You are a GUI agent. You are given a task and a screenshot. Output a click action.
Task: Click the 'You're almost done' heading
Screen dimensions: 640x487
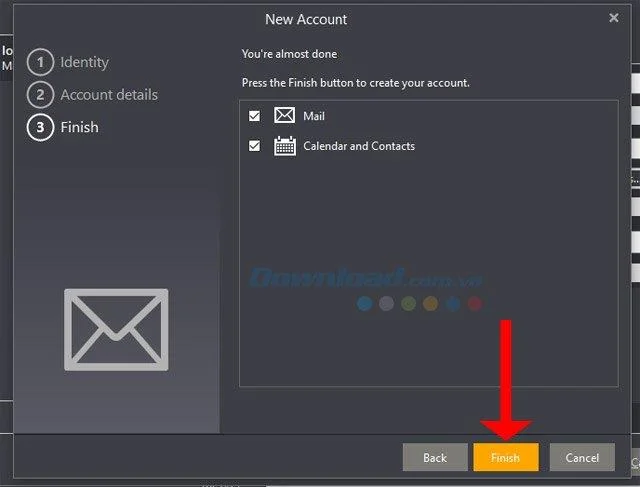click(x=289, y=54)
